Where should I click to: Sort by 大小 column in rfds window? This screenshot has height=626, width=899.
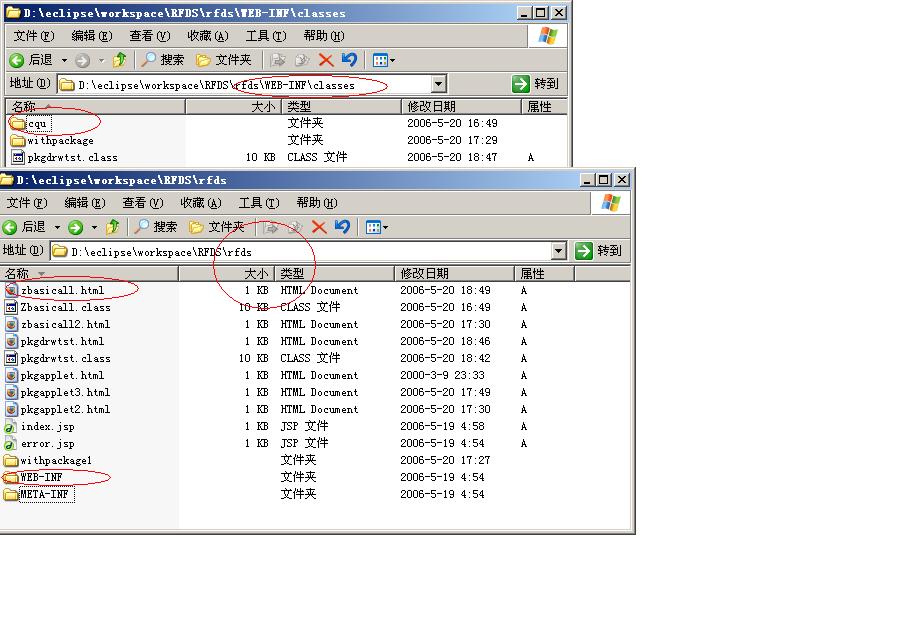point(226,273)
